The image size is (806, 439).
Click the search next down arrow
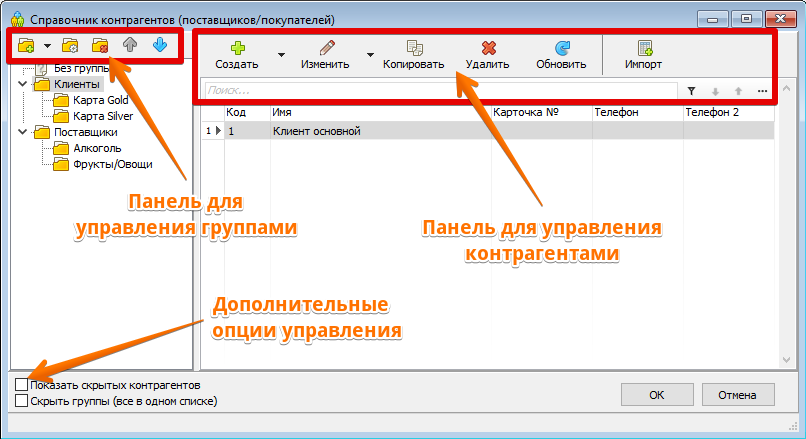coord(715,92)
